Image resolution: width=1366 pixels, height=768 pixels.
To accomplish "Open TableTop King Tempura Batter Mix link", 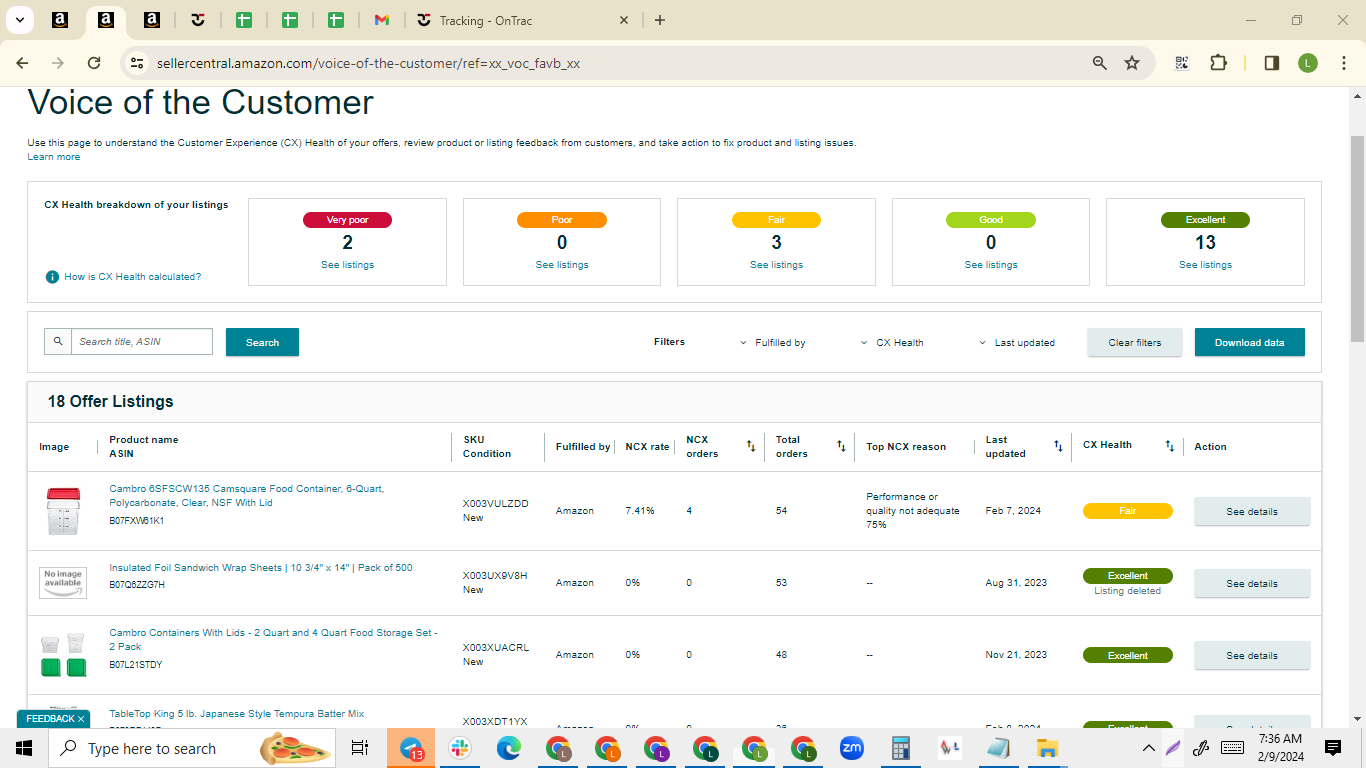I will point(237,714).
